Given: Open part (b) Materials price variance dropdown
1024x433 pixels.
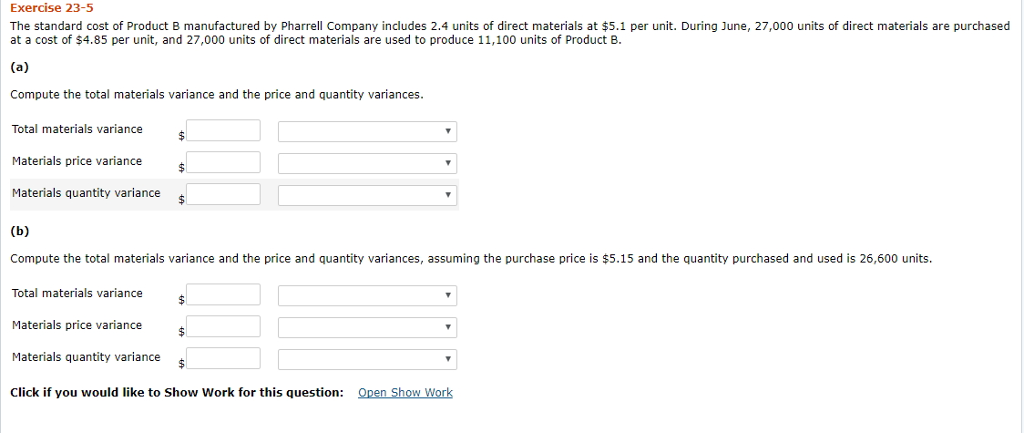Looking at the screenshot, I should click(367, 327).
